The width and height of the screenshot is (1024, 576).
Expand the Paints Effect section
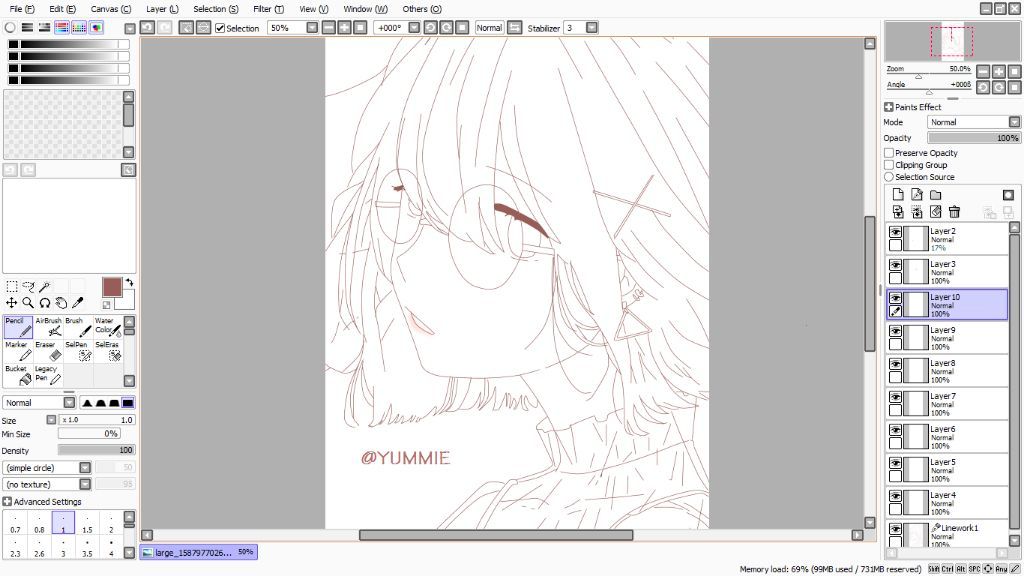pos(888,107)
